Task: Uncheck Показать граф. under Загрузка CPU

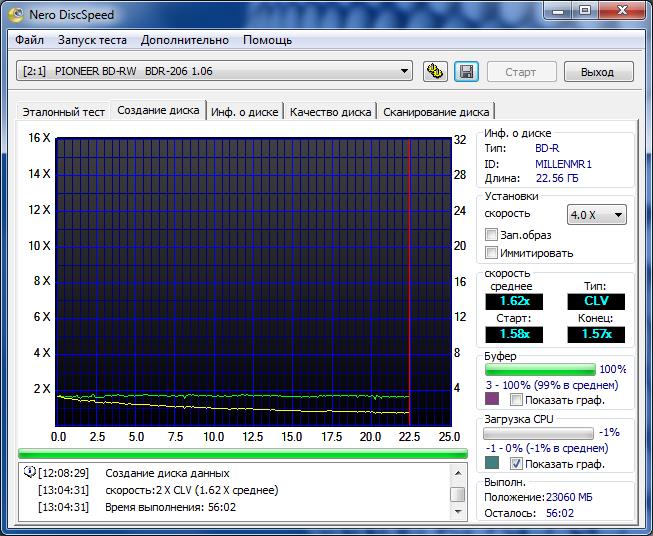Action: [x=517, y=464]
